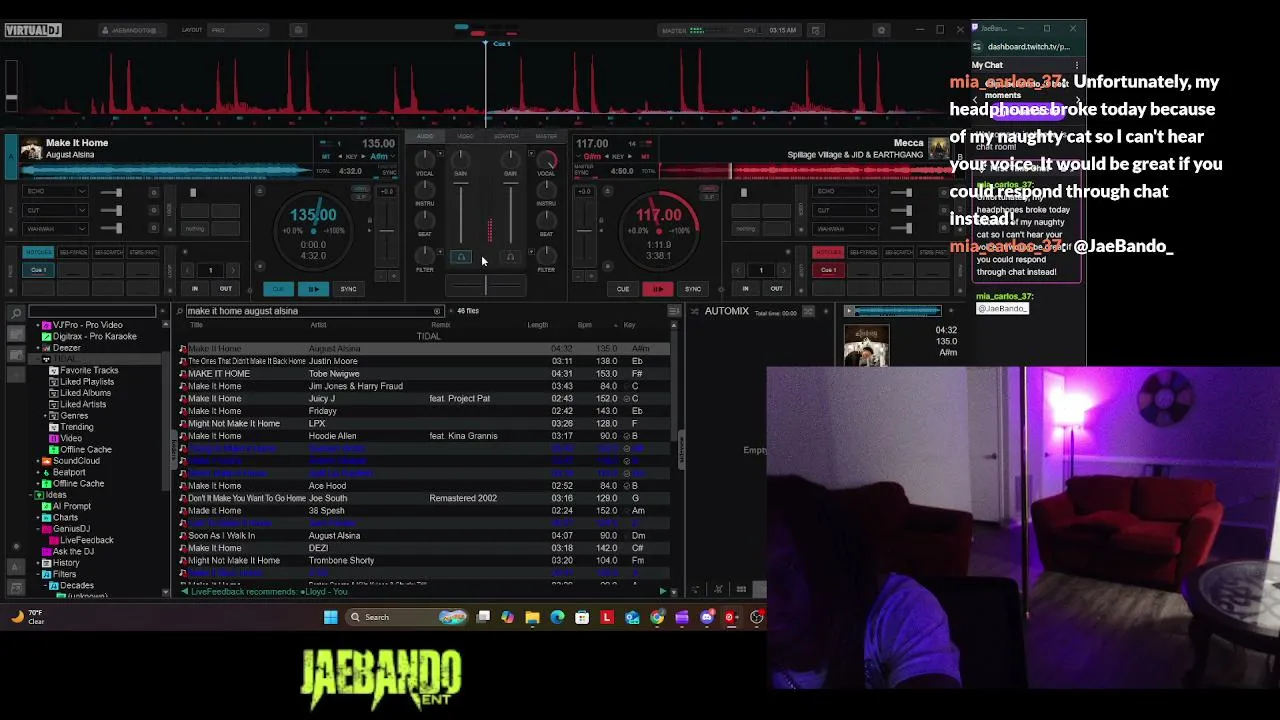This screenshot has height=720, width=1280.
Task: Open Microsoft Edge from taskbar
Action: point(557,617)
